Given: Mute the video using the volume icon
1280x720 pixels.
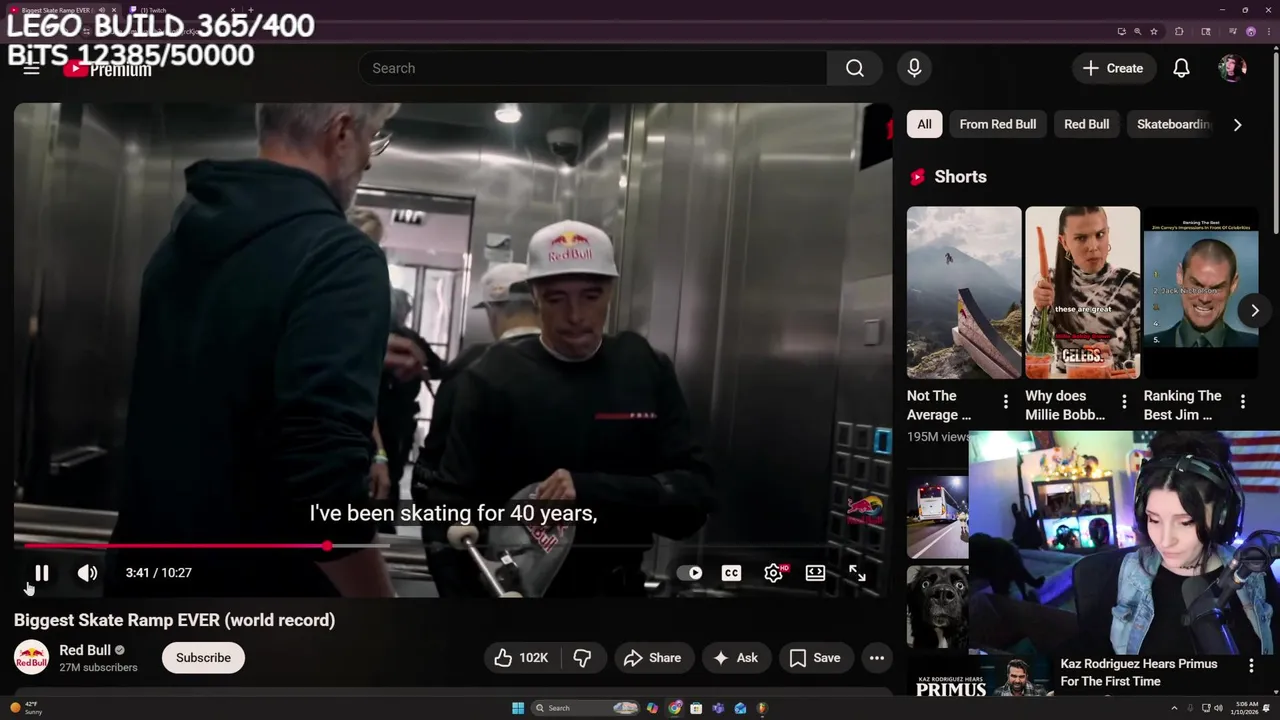Looking at the screenshot, I should pyautogui.click(x=88, y=573).
